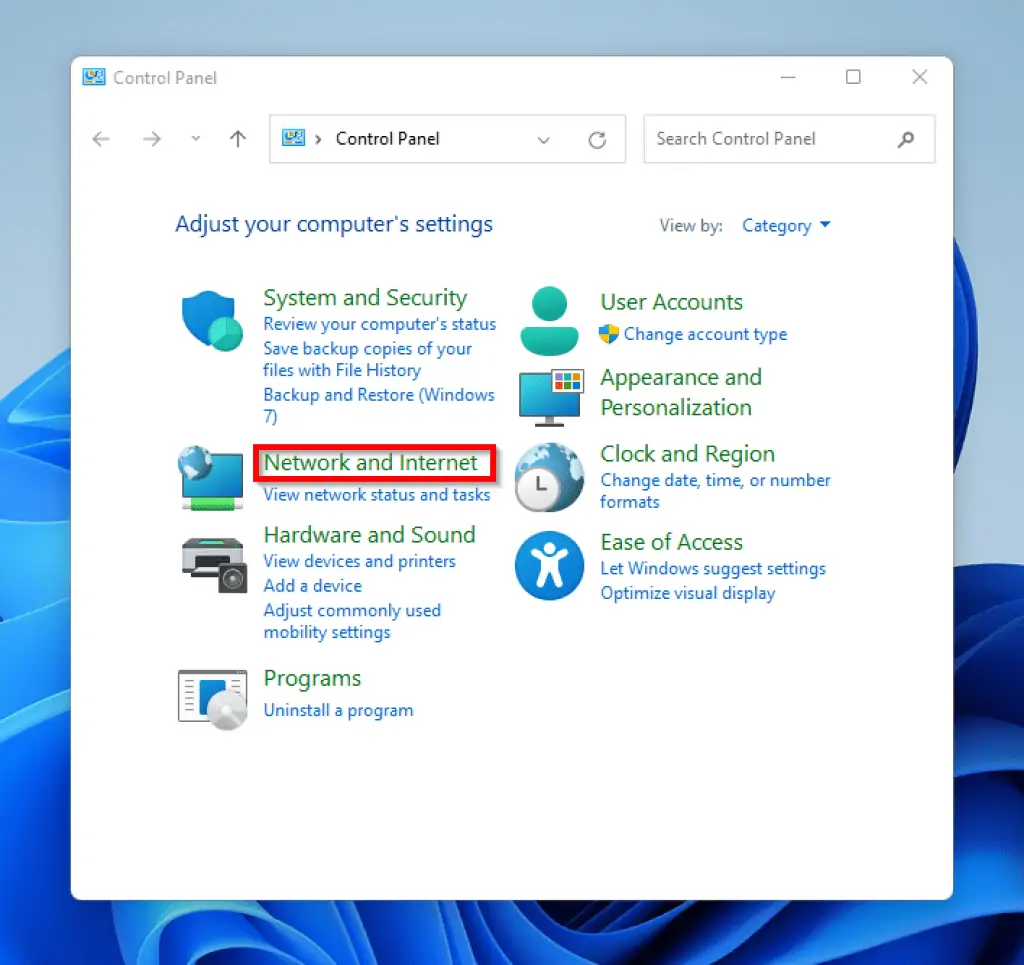This screenshot has height=965, width=1024.
Task: Click the User Accounts icon
Action: tap(548, 318)
